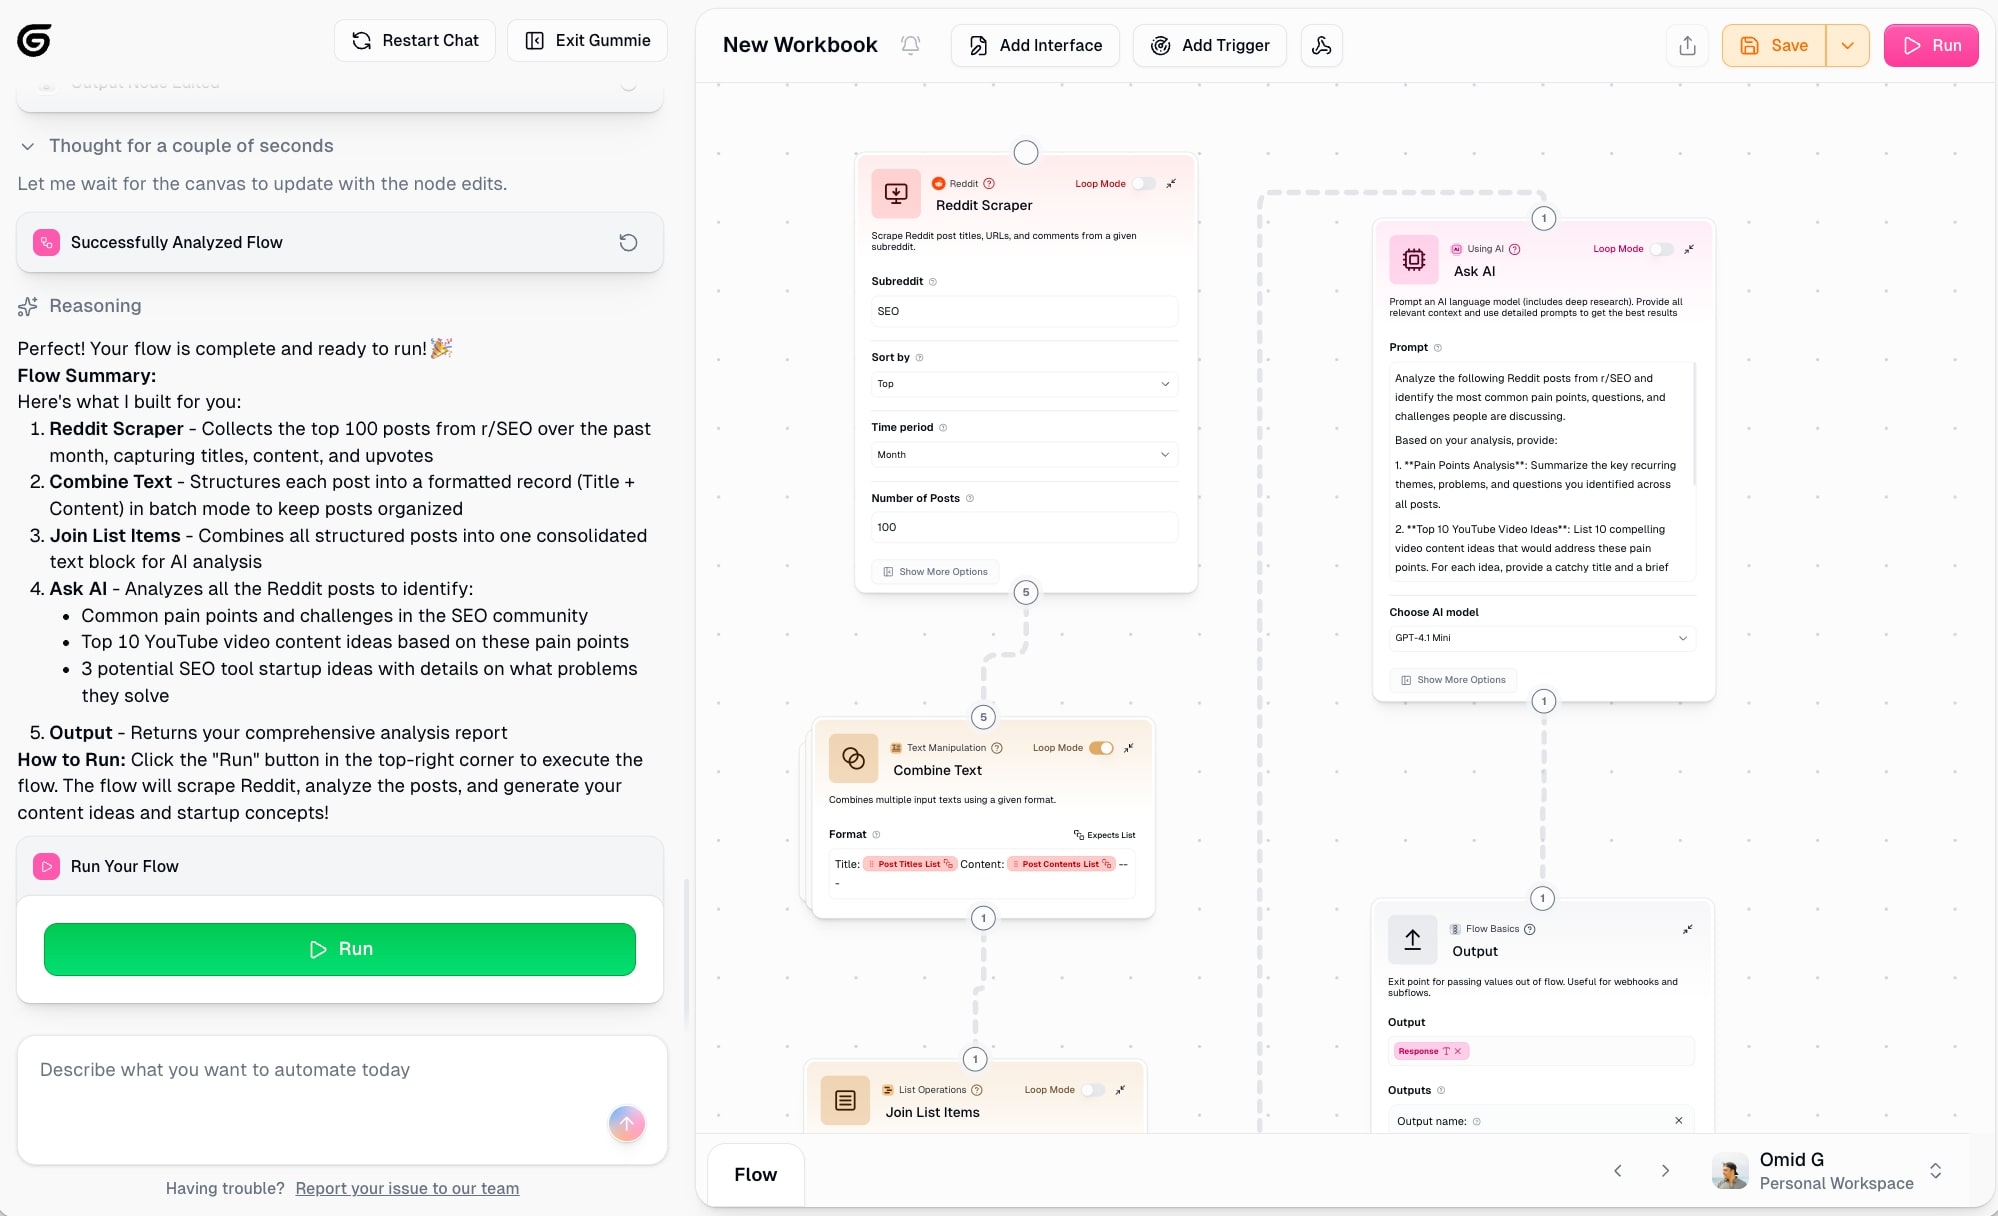1998x1216 pixels.
Task: Expand Show More Options in Reddit Scraper
Action: [935, 572]
